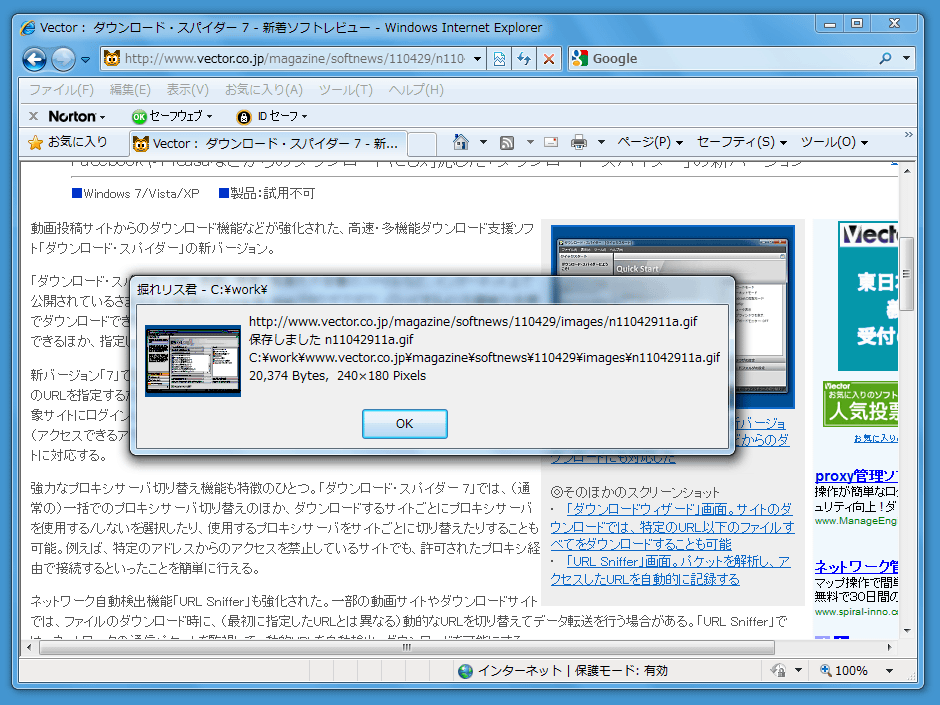Close the Norton toolbar with the X
Viewport: 940px width, 705px height.
tap(34, 116)
